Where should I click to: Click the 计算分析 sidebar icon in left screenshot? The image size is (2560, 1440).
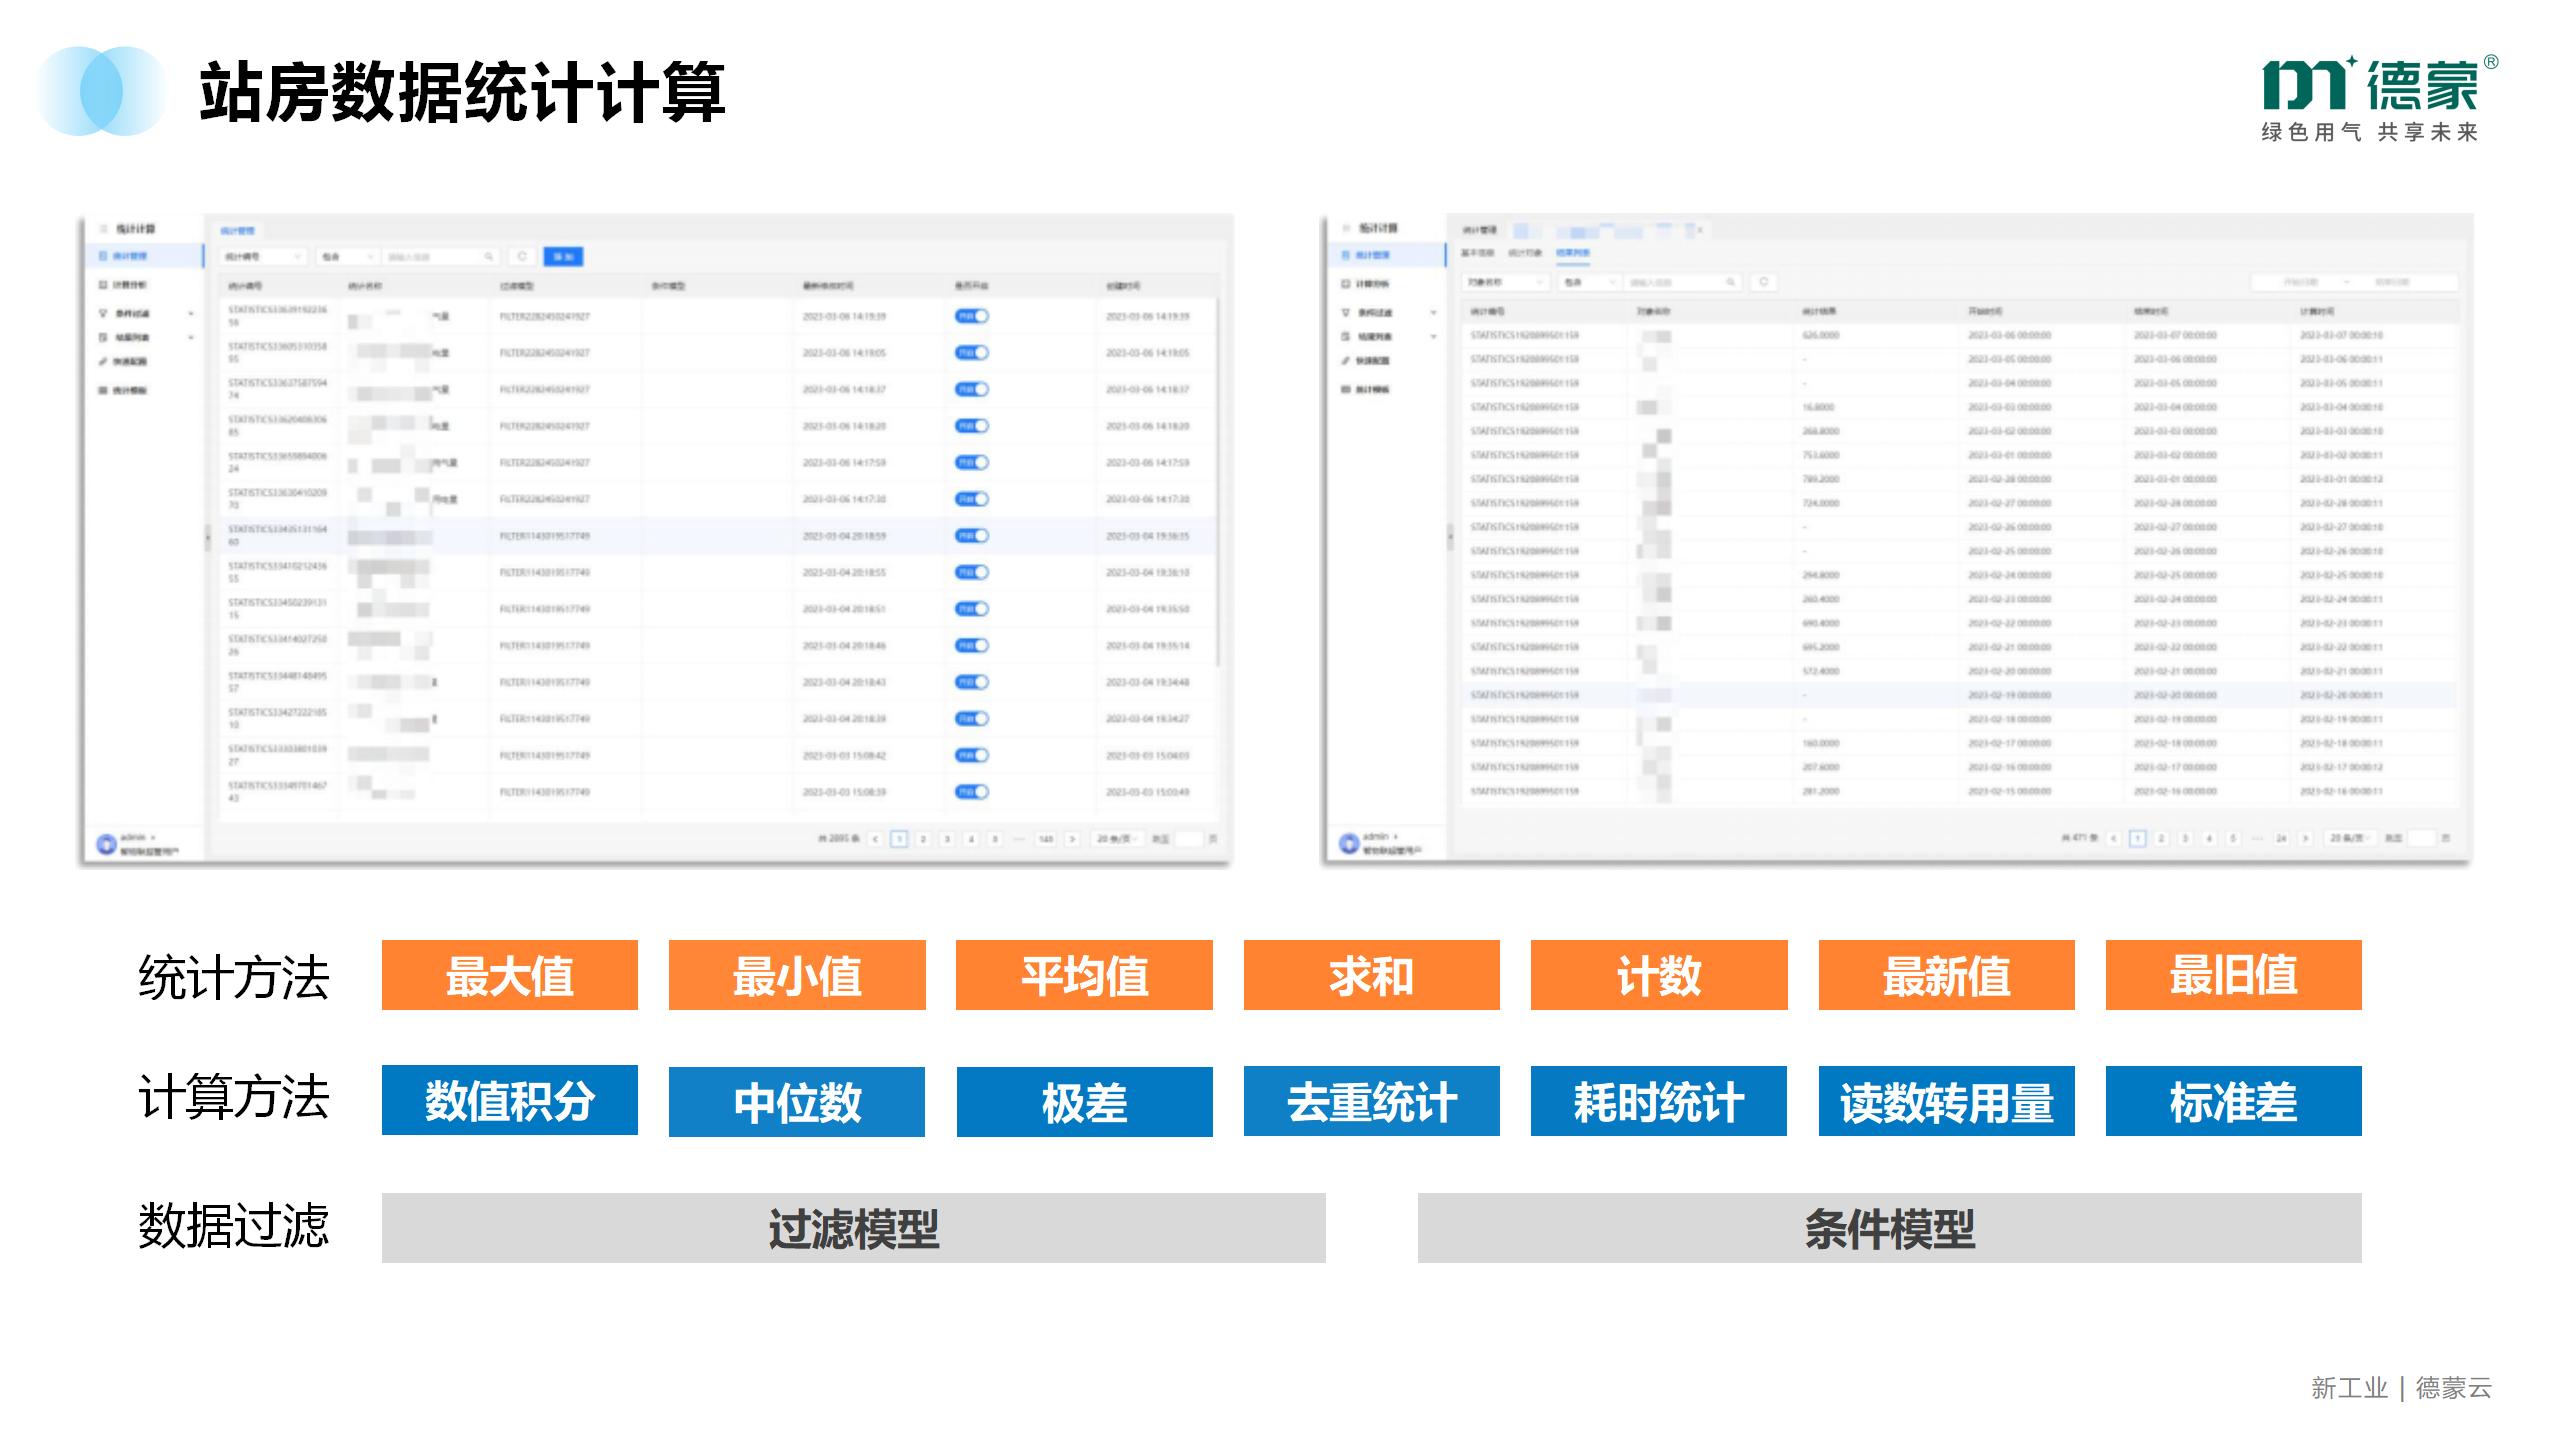pyautogui.click(x=102, y=285)
